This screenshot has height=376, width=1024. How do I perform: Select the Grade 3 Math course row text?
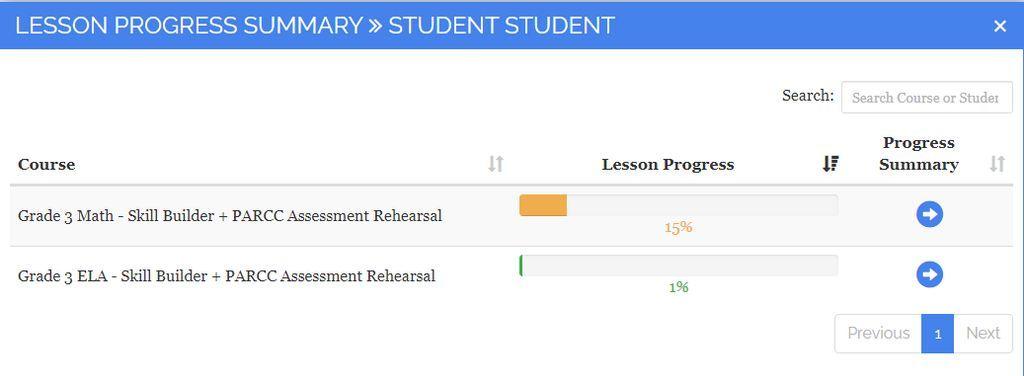[230, 215]
